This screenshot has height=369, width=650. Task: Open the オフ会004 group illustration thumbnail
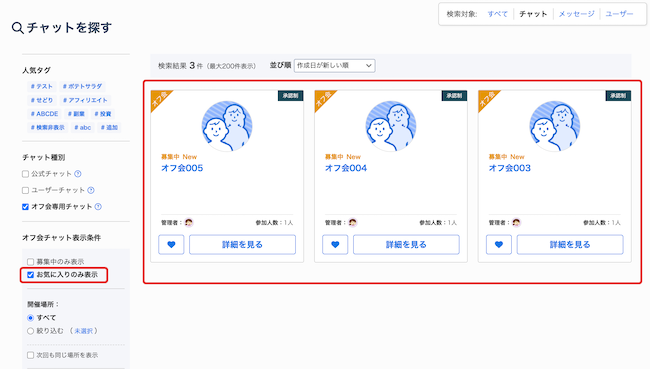390,126
